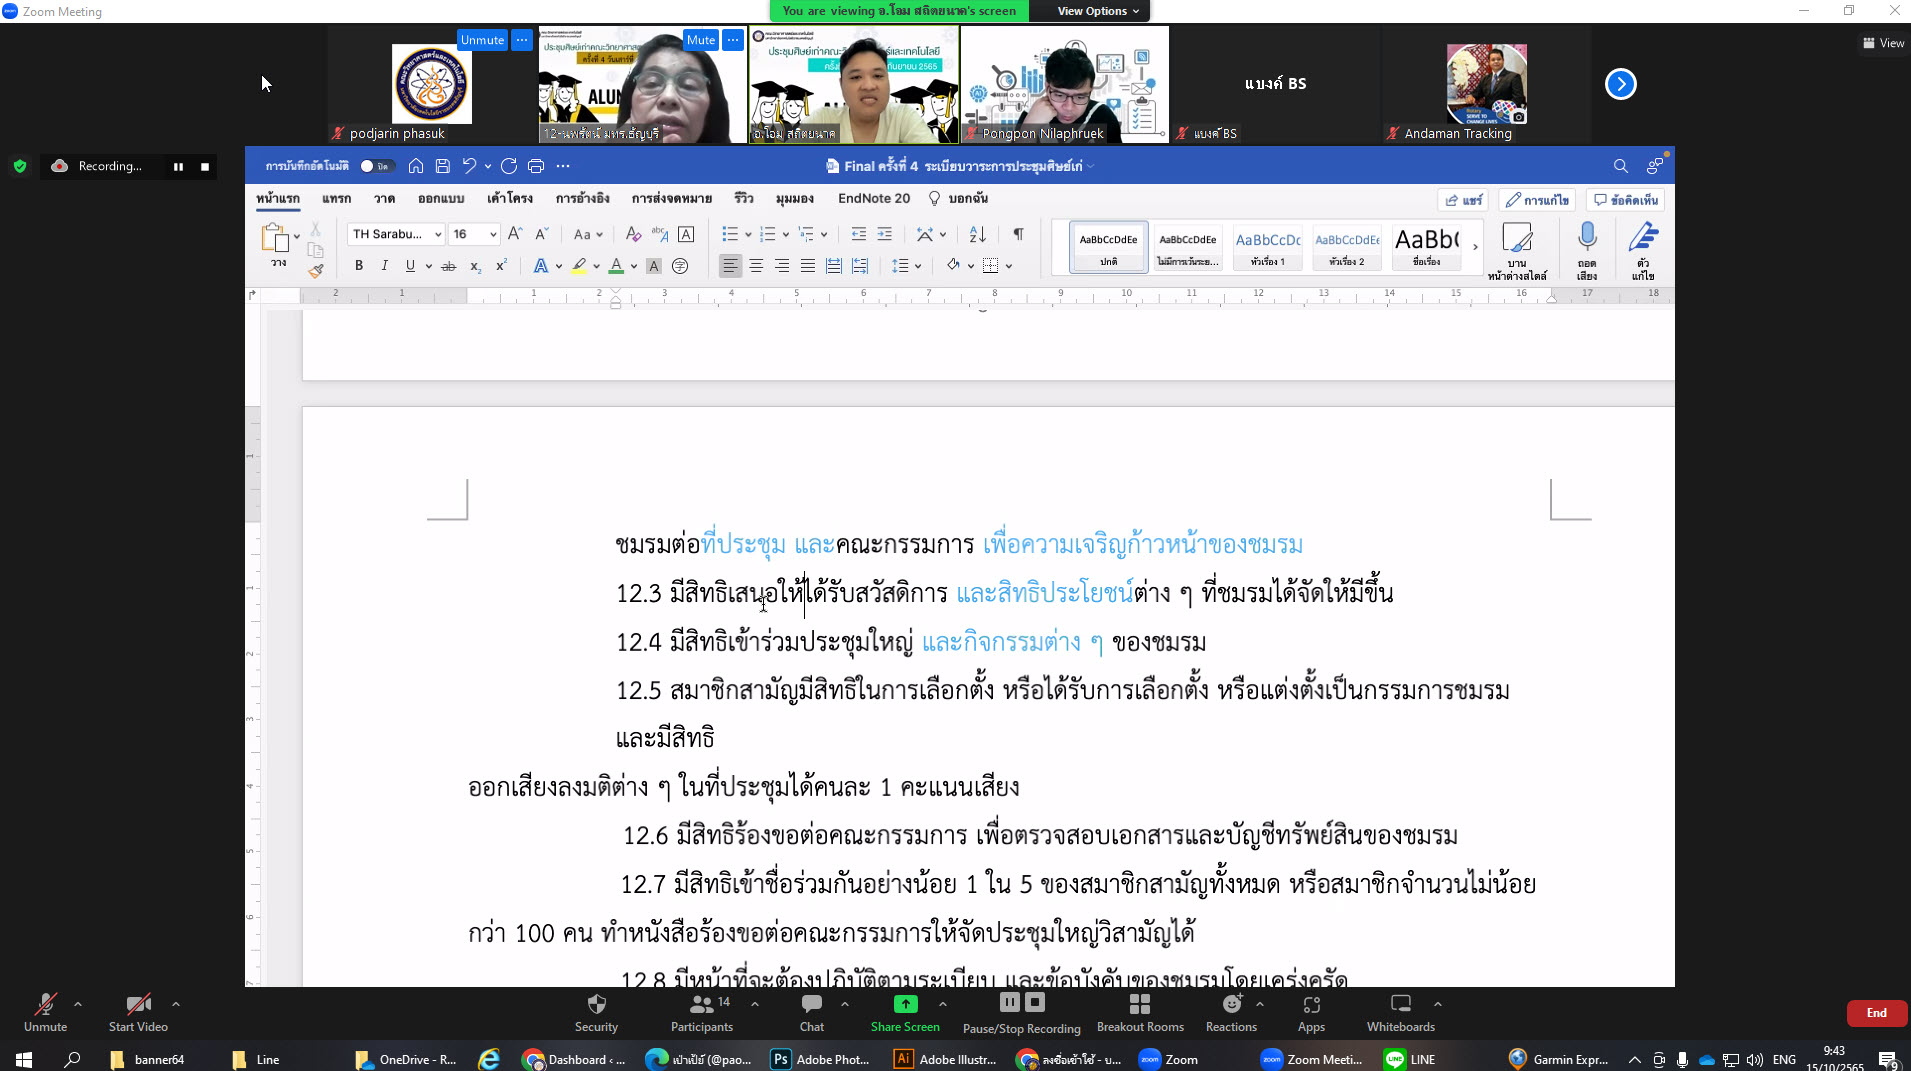The width and height of the screenshot is (1911, 1071).
Task: Apply superscript formatting
Action: coord(501,266)
